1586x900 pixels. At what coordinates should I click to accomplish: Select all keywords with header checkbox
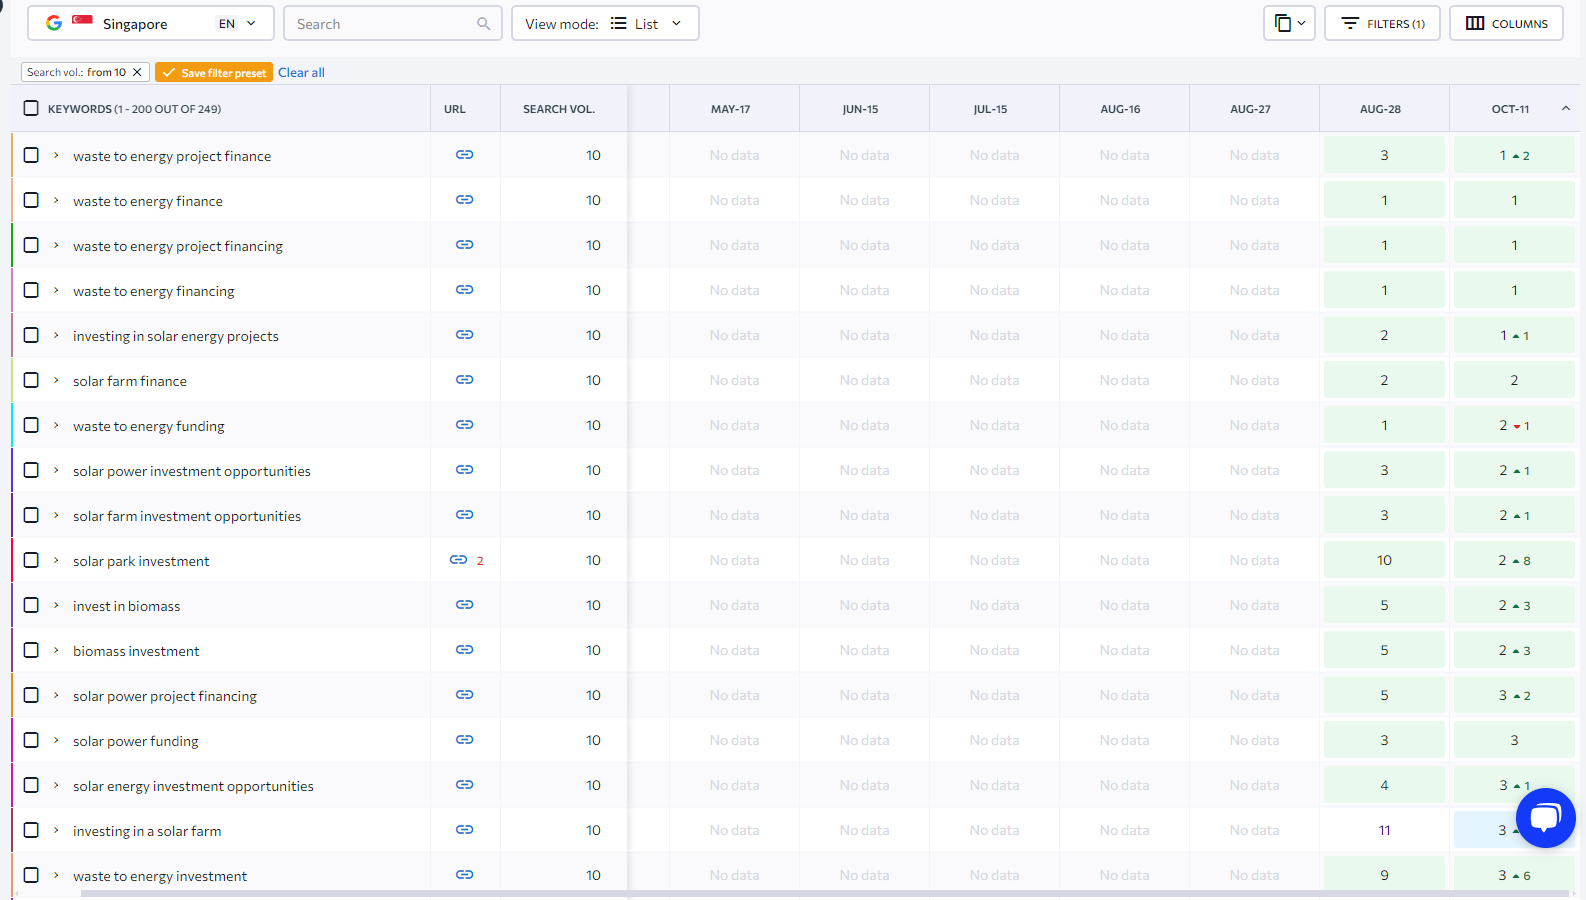point(31,109)
